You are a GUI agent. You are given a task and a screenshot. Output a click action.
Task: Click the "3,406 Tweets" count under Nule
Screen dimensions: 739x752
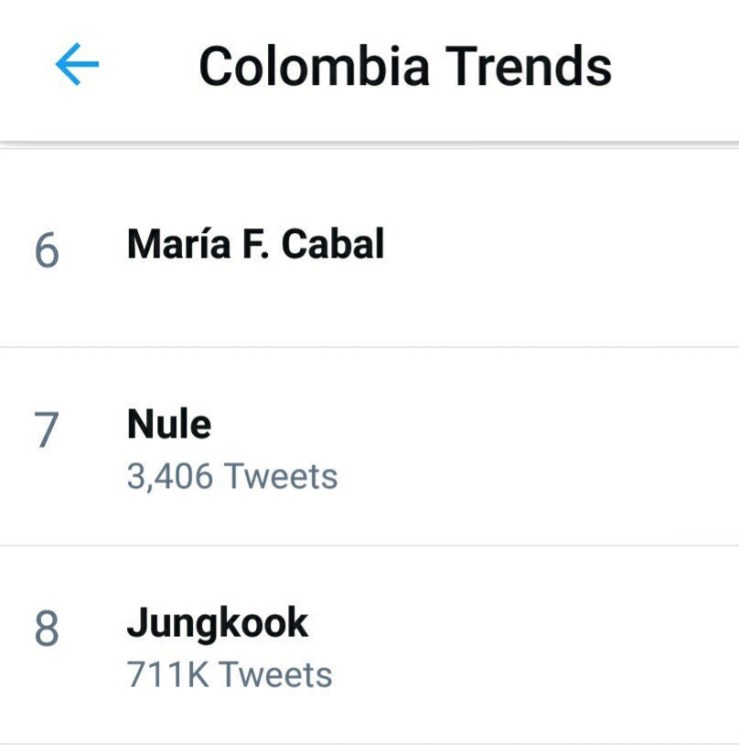click(232, 477)
